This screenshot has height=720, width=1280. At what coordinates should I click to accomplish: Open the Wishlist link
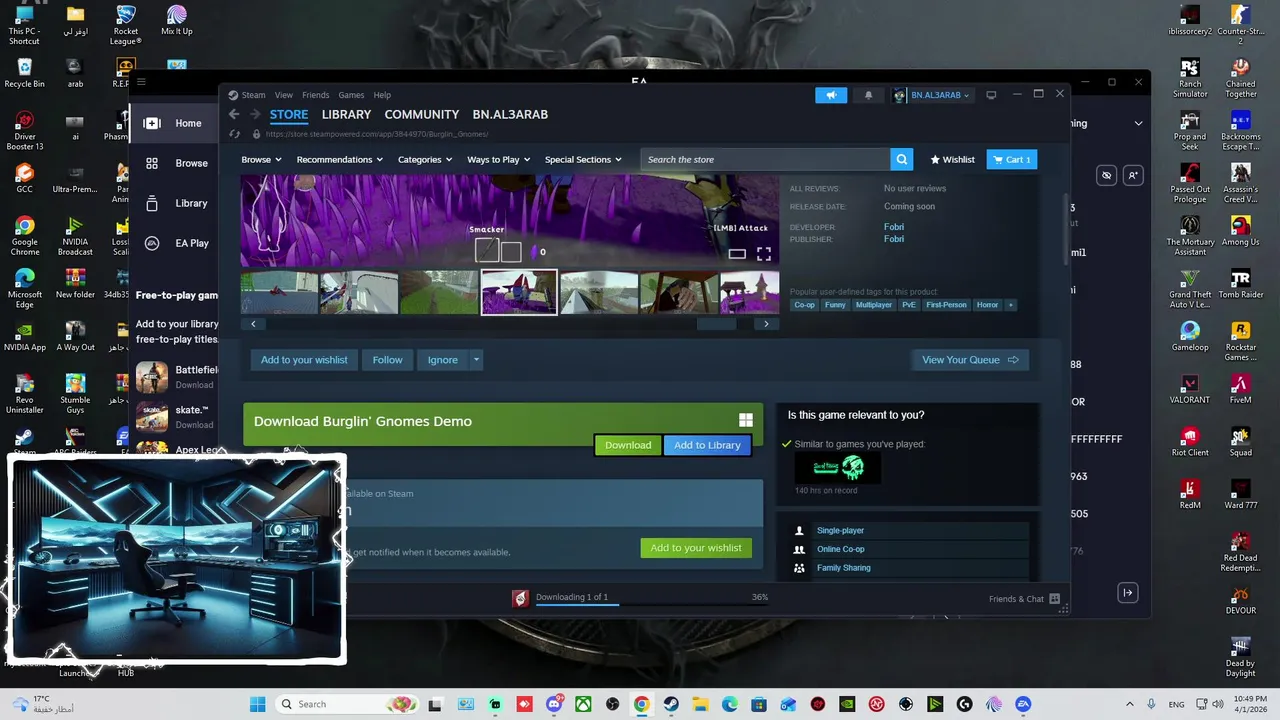[x=952, y=159]
